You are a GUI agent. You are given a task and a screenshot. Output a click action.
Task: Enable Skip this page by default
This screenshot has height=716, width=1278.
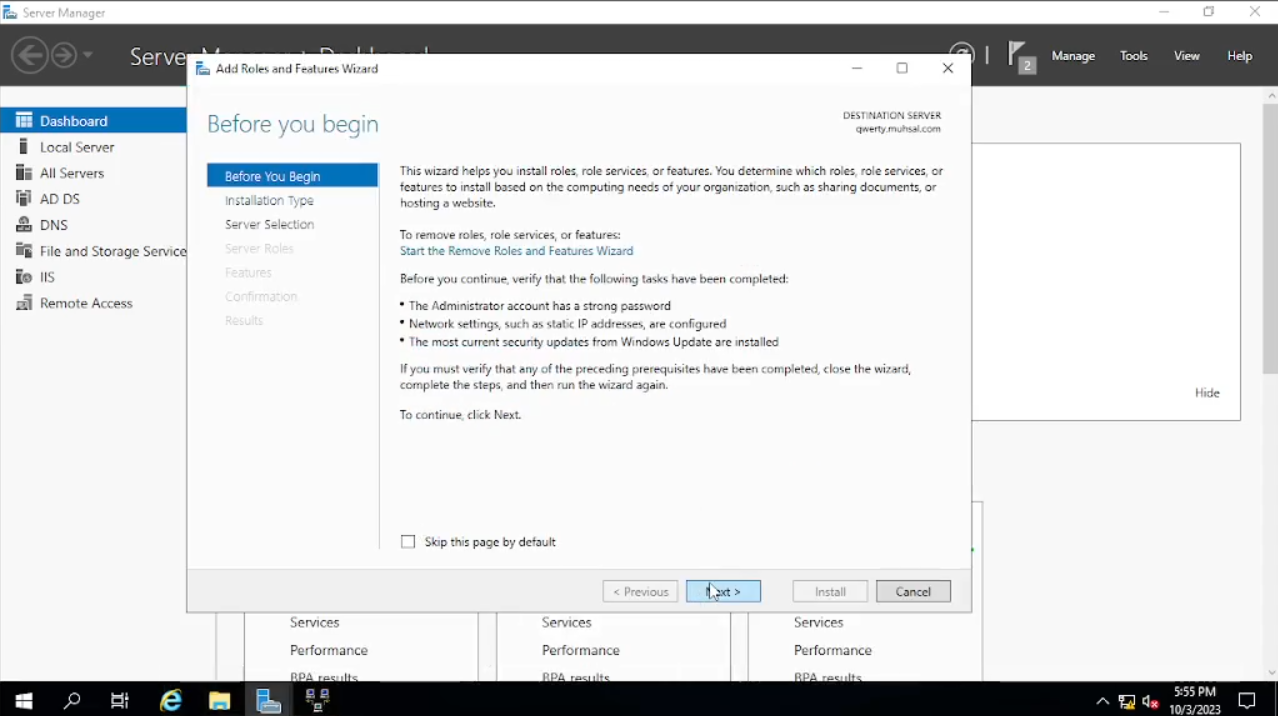[x=408, y=542]
